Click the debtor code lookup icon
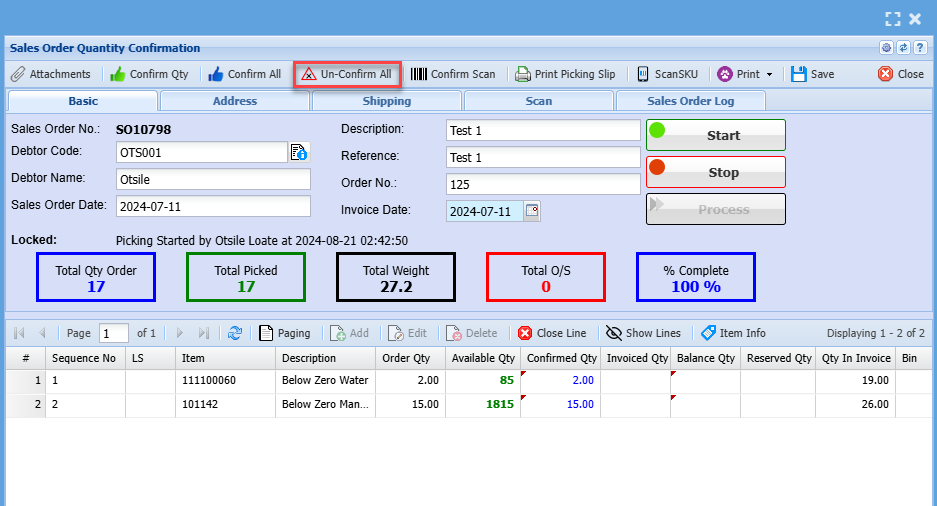Screen dimensions: 937x506 coord(299,152)
